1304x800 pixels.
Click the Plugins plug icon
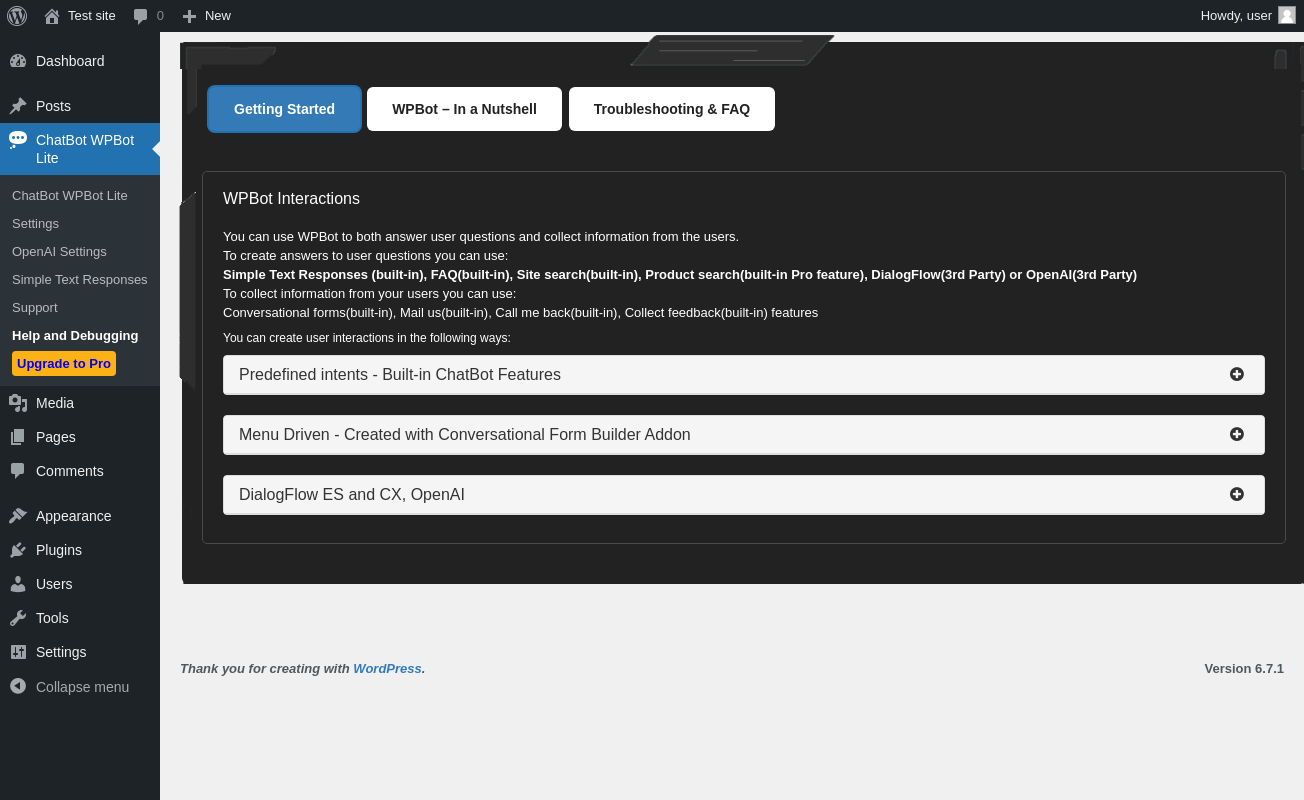click(18, 550)
